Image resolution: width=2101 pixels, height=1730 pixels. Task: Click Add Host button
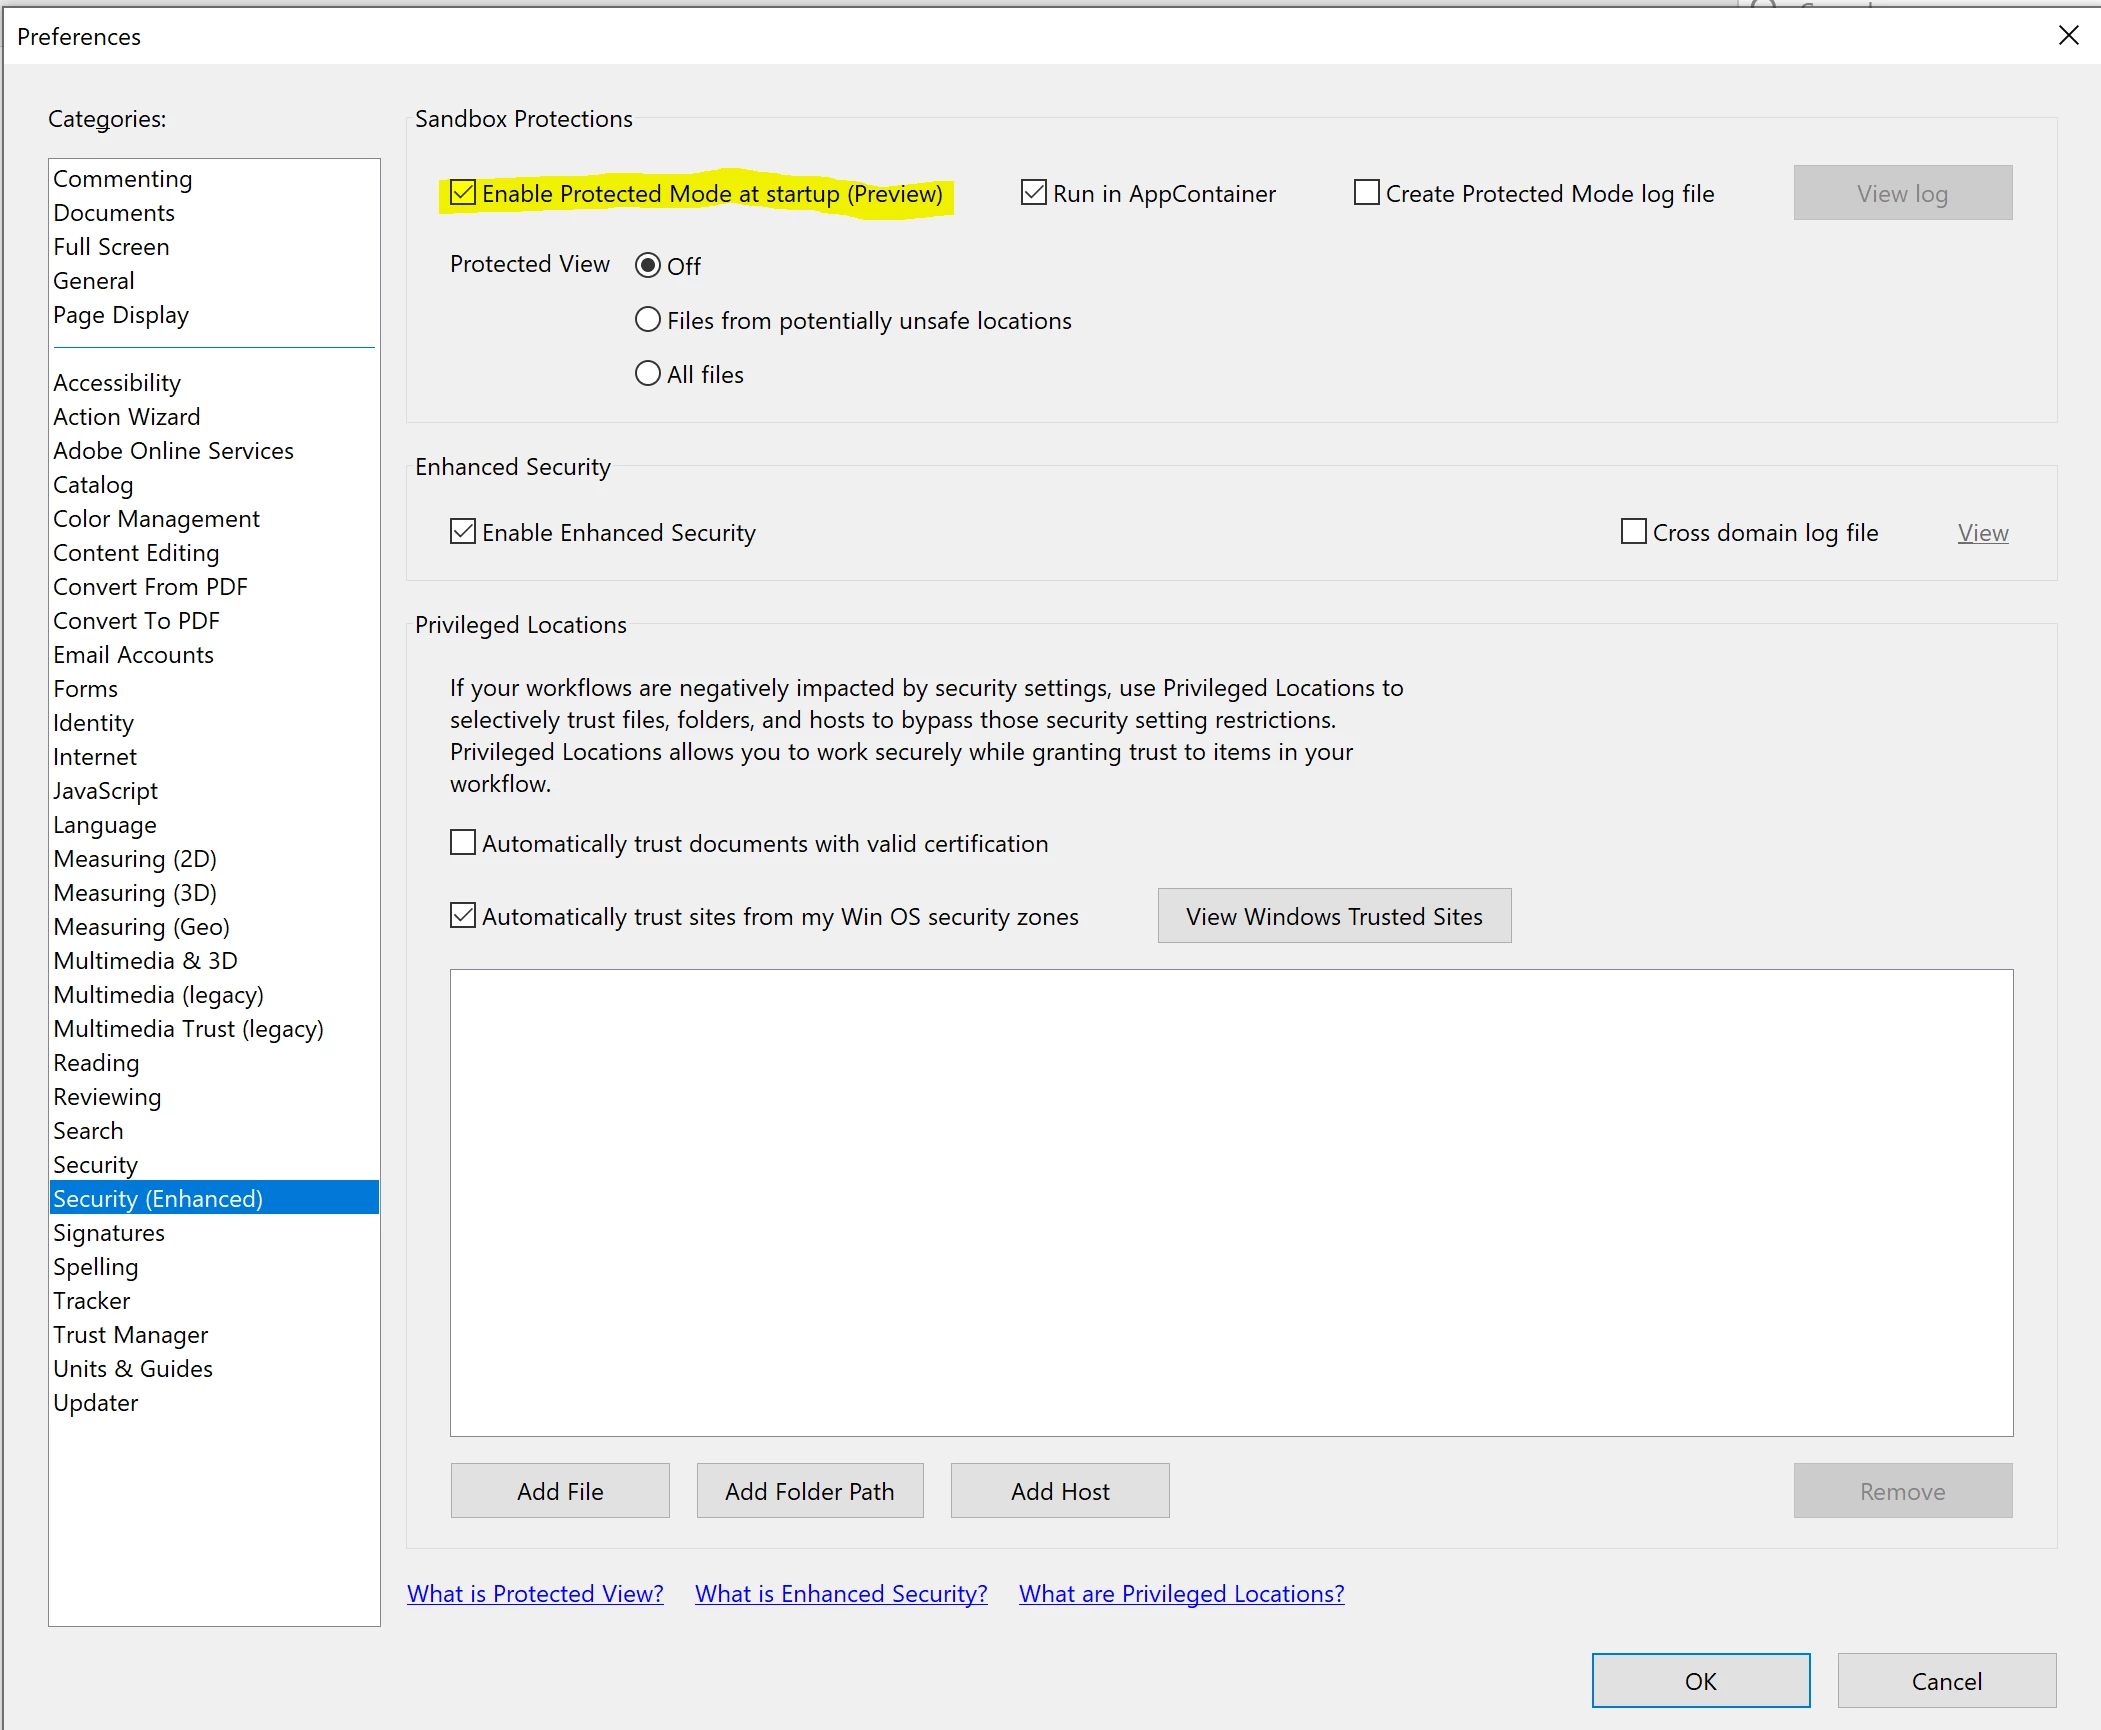(x=1059, y=1491)
